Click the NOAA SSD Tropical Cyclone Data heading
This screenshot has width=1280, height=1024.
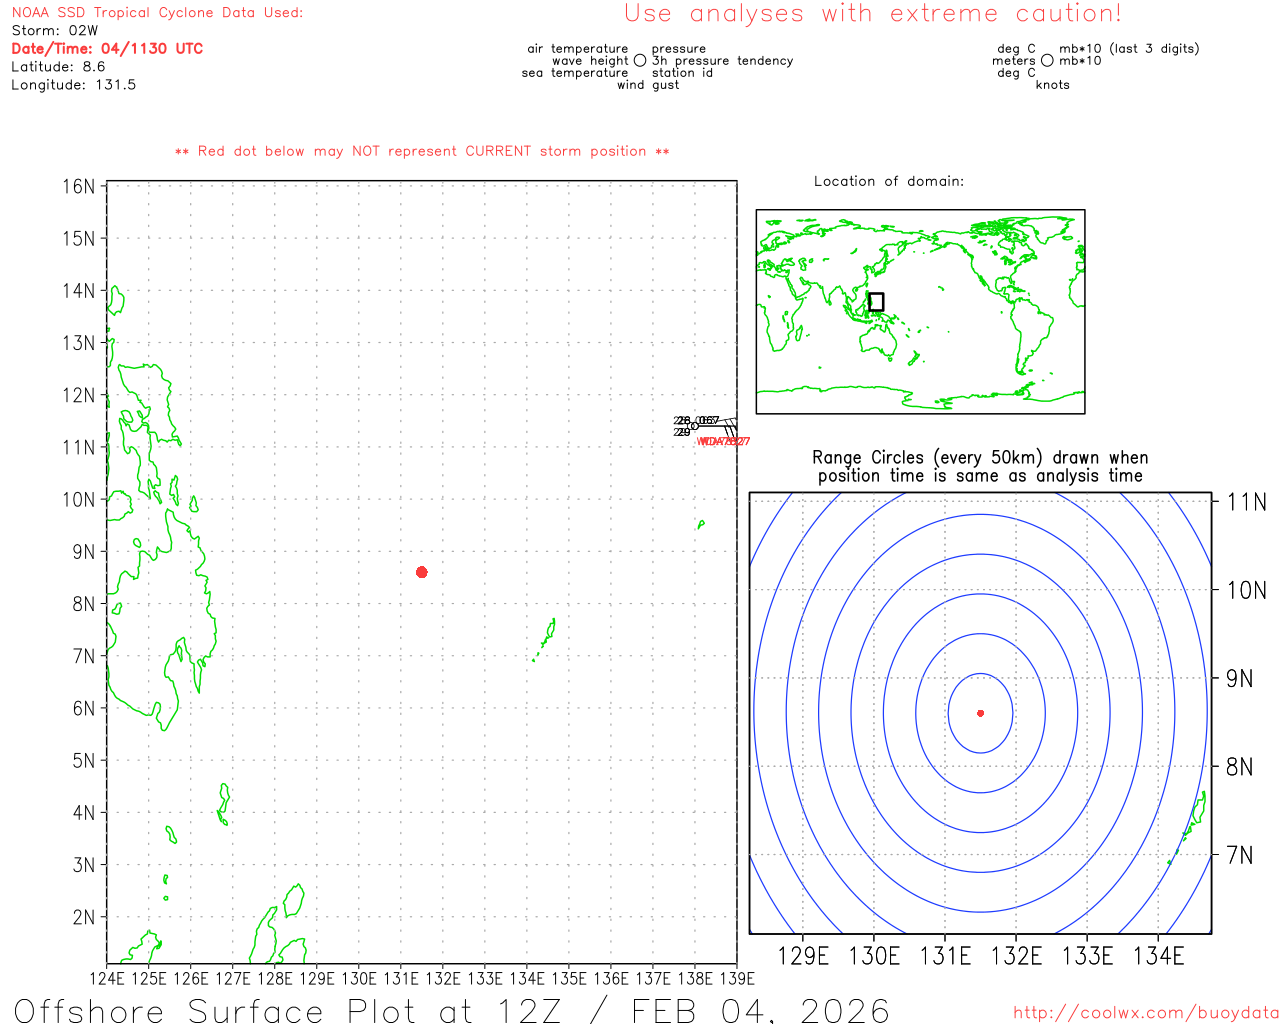point(157,13)
